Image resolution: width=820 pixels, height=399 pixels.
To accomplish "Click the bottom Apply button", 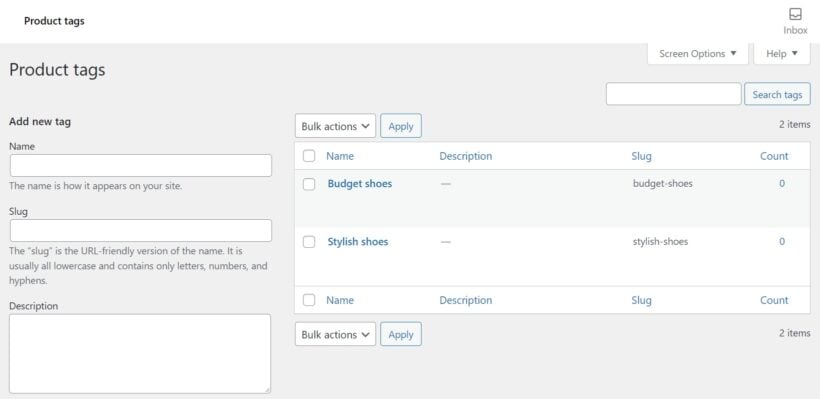I will tap(401, 334).
